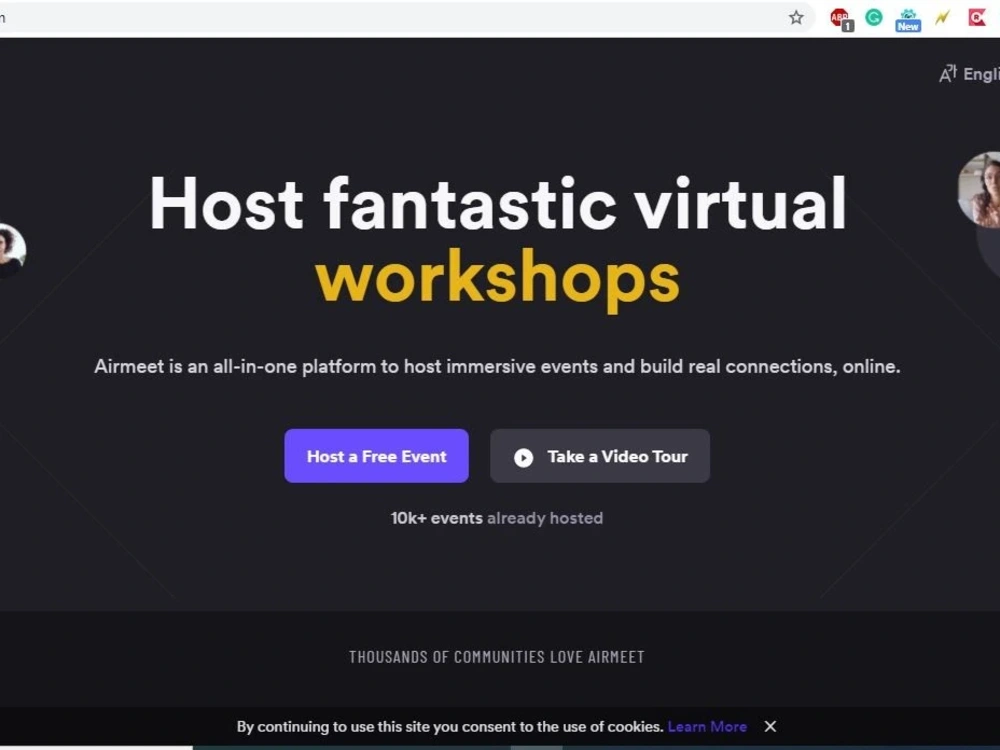Click the 'Airmeet is an all-in-one platform' tagline
The width and height of the screenshot is (1000, 750).
497,367
